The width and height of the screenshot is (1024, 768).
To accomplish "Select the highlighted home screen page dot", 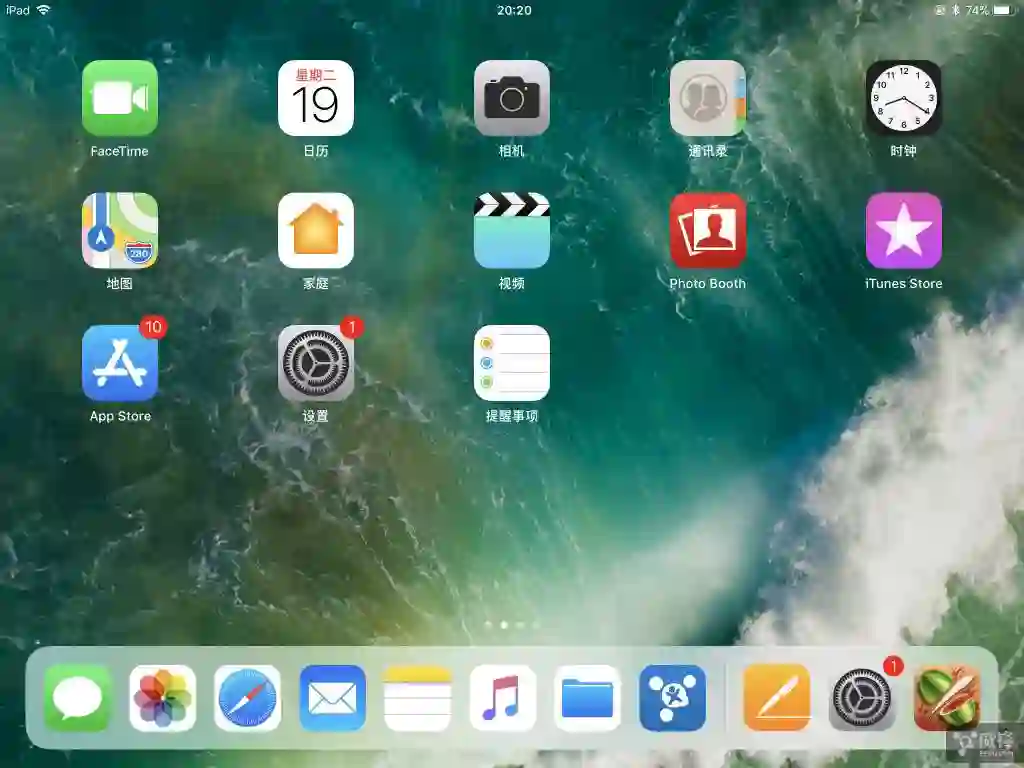I will pos(504,625).
